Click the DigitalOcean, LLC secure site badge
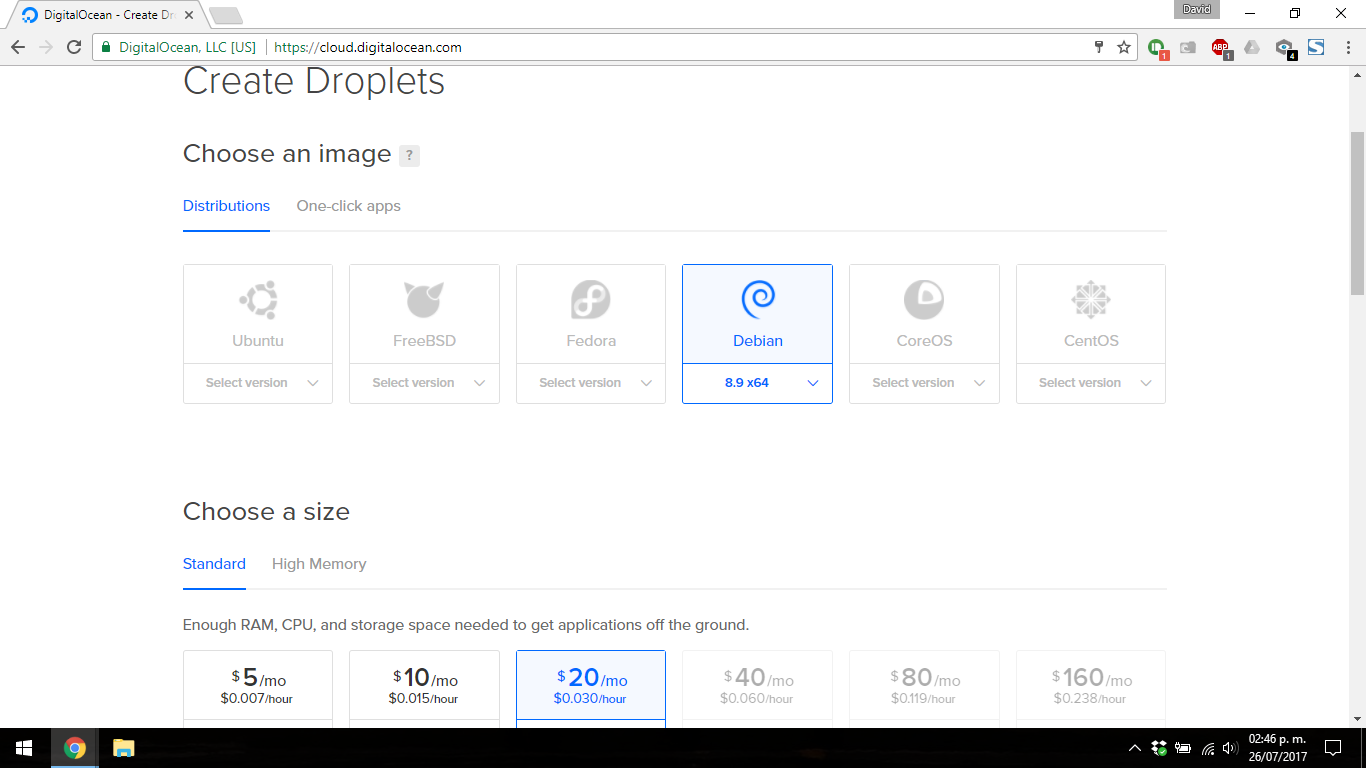The height and width of the screenshot is (768, 1366). click(179, 47)
